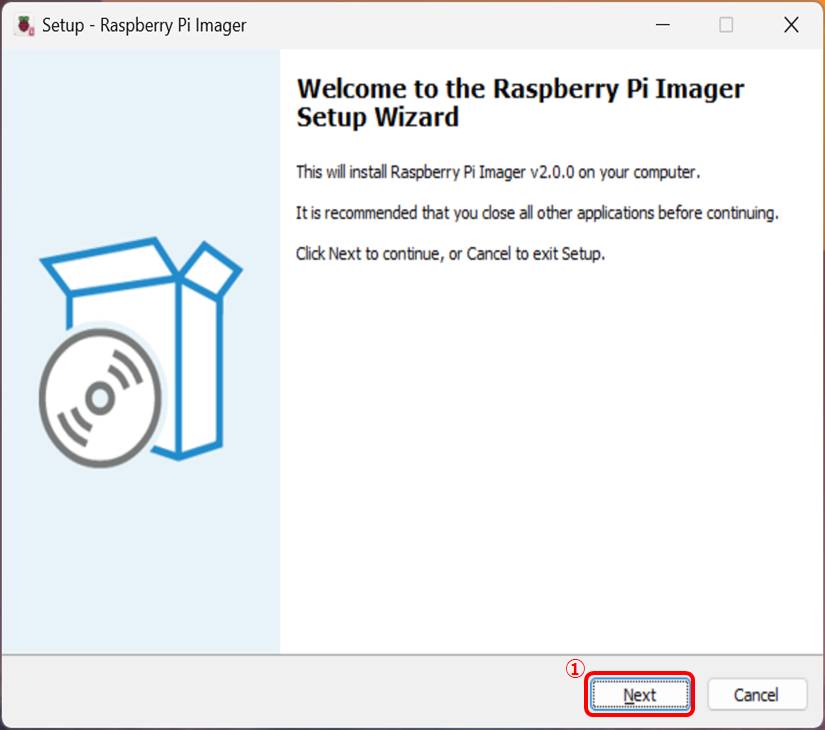Click the 'This will install Raspberry Pi Imager v2.0.0' text
Viewport: 825px width, 730px height.
point(498,172)
